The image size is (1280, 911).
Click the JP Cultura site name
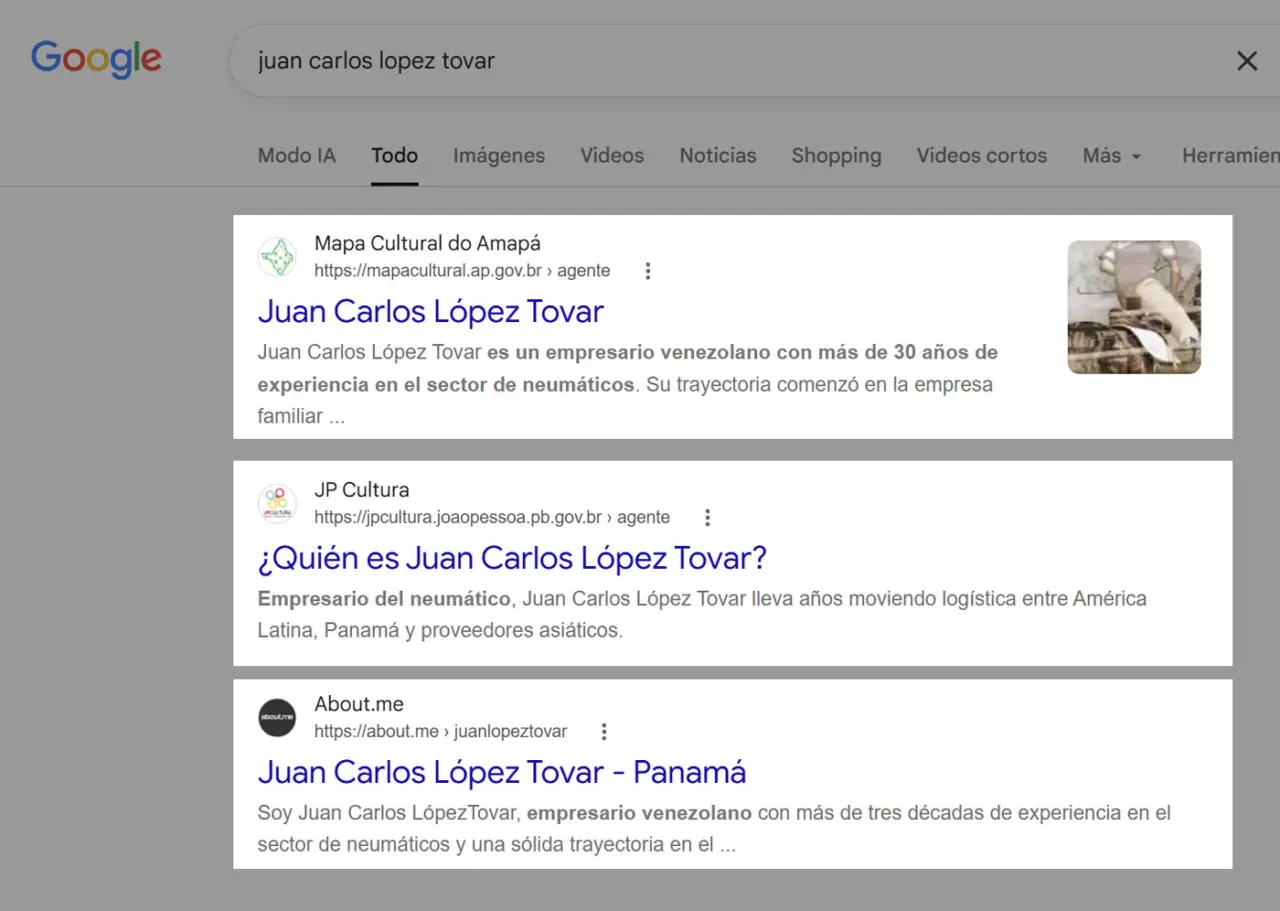pos(362,490)
